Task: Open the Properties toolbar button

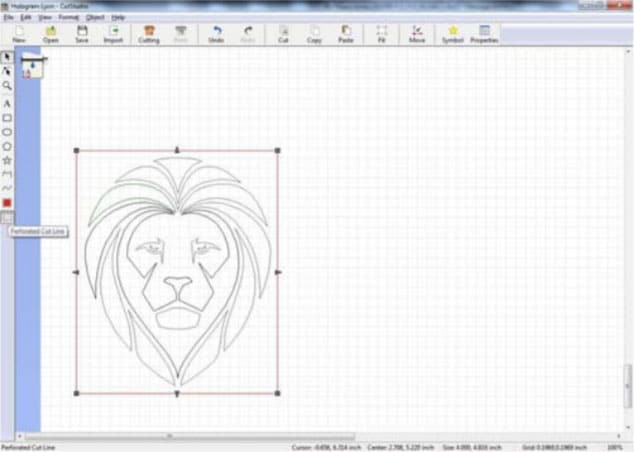Action: pyautogui.click(x=484, y=34)
